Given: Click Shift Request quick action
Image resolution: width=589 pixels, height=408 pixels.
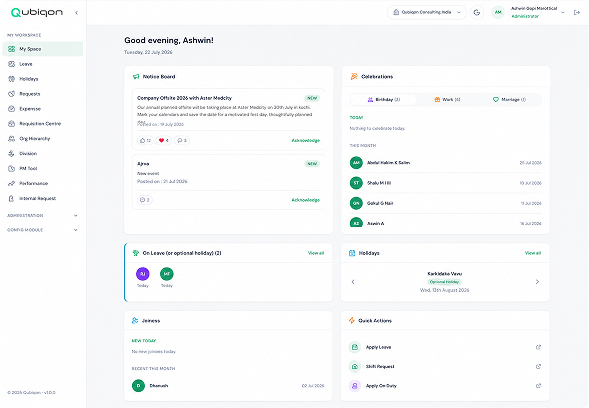Looking at the screenshot, I should tap(445, 366).
